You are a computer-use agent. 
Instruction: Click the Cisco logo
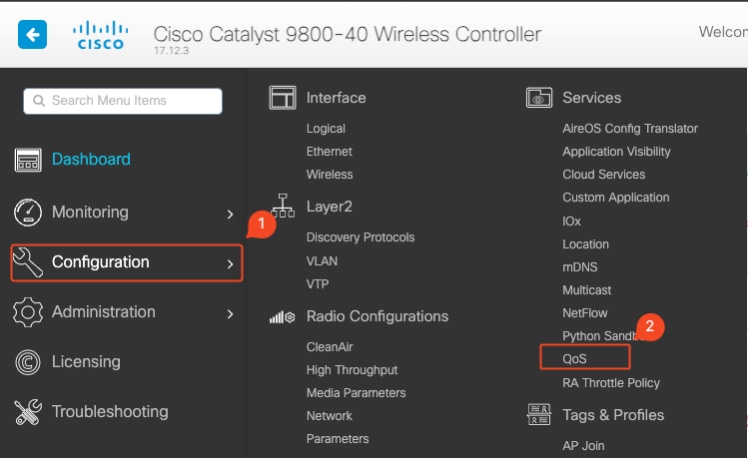click(100, 35)
